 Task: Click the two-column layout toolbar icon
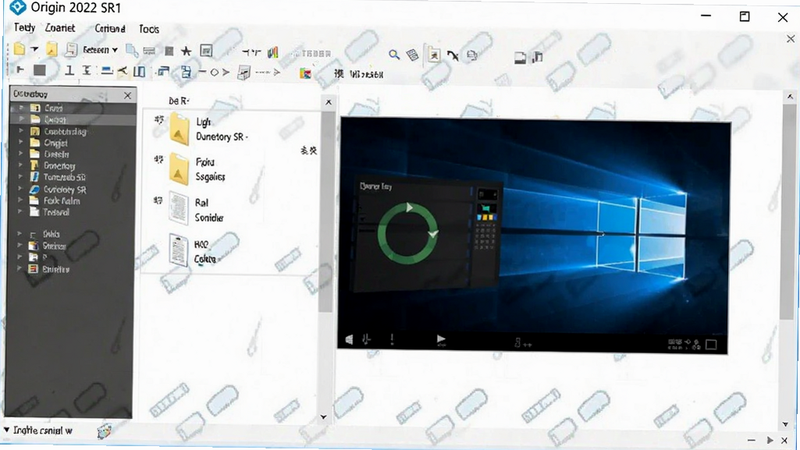coord(139,71)
